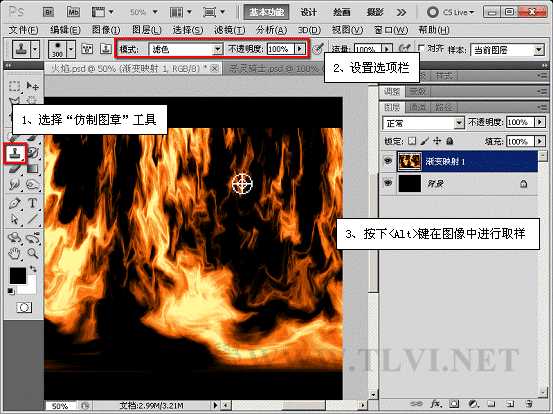Image resolution: width=553 pixels, height=414 pixels.
Task: Select the Zoom tool
Action: (33, 253)
